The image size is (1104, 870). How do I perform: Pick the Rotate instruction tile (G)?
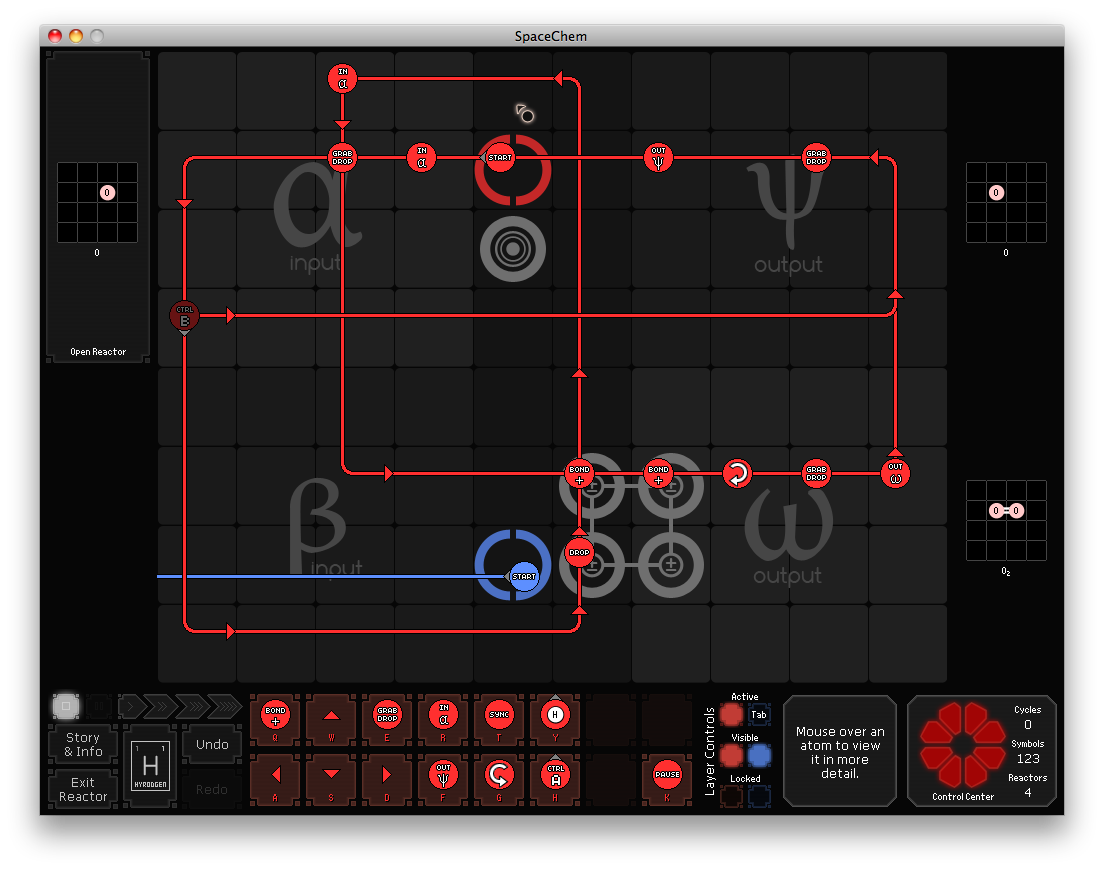pyautogui.click(x=499, y=779)
